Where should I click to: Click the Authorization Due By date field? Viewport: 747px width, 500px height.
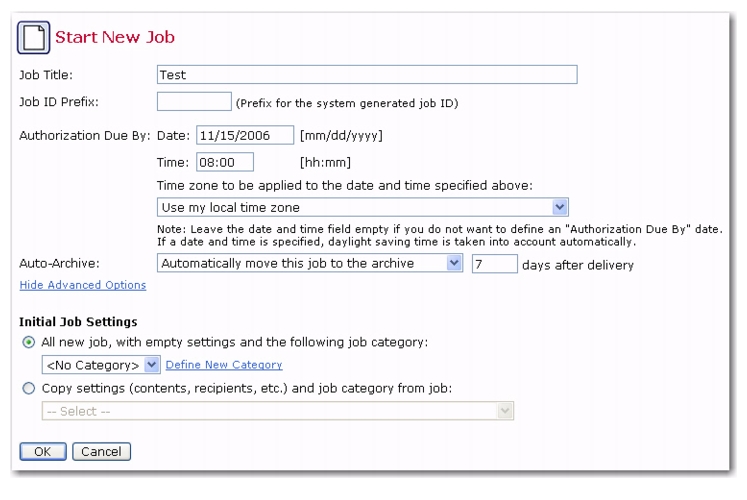point(245,135)
